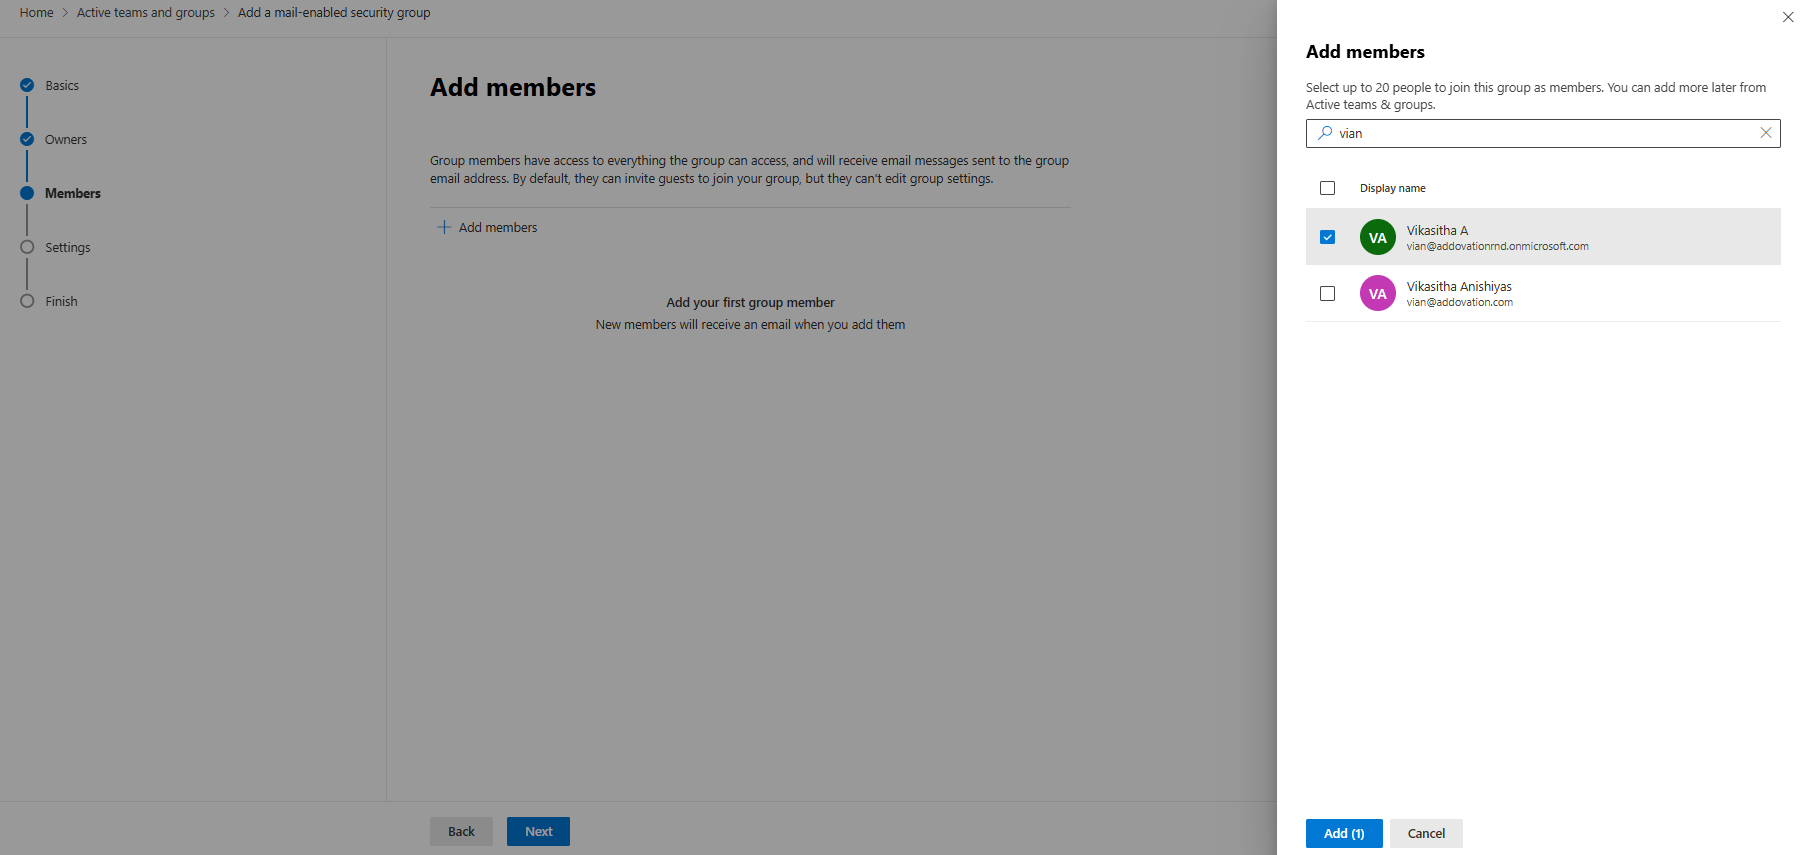Toggle the select all Display name checkbox
Screen dimensions: 1805x855
(1327, 188)
